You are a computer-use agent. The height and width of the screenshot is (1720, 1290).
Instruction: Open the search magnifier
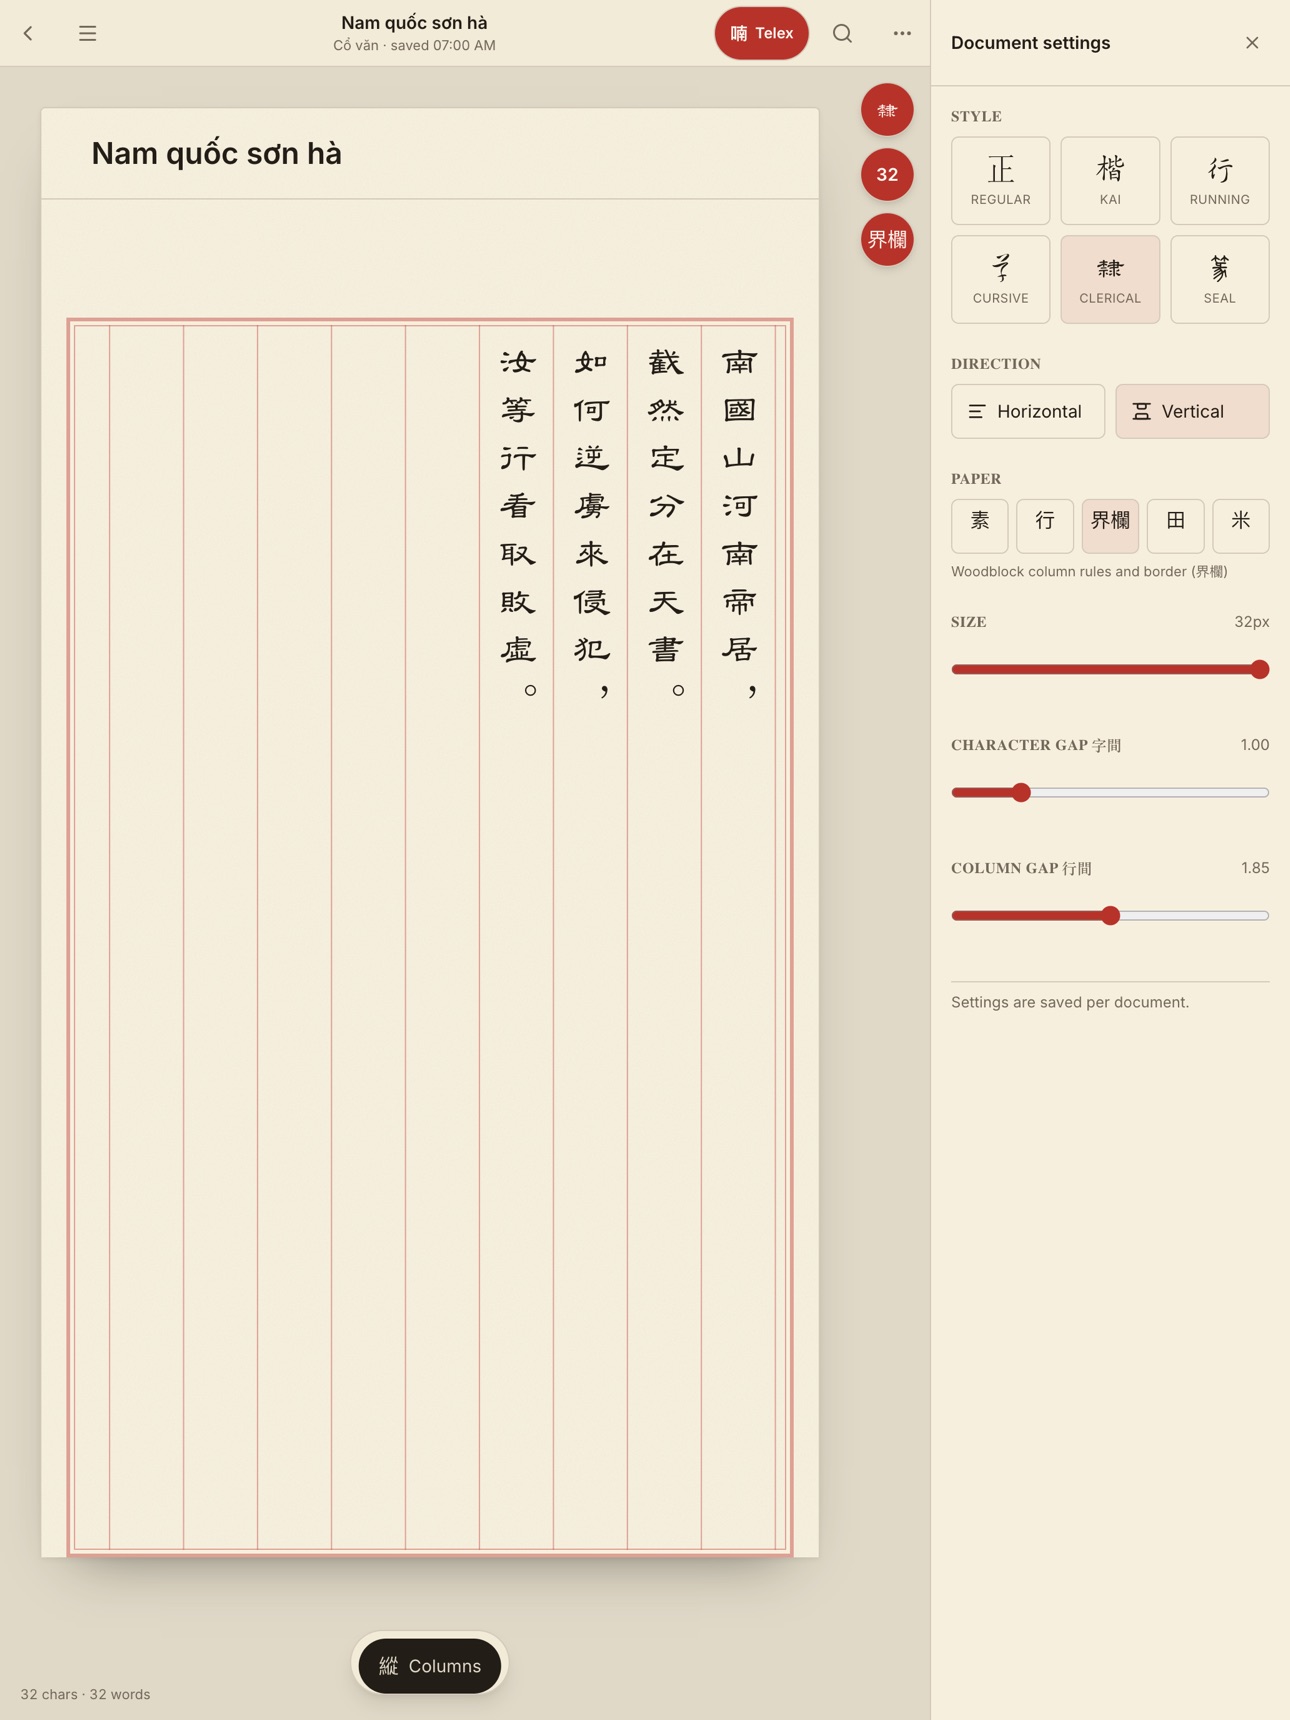click(x=843, y=33)
